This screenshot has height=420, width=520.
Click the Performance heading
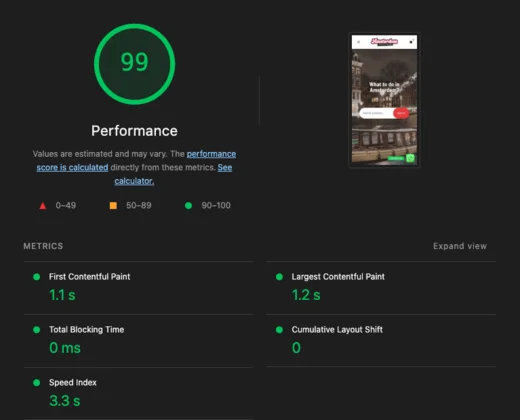pos(134,131)
